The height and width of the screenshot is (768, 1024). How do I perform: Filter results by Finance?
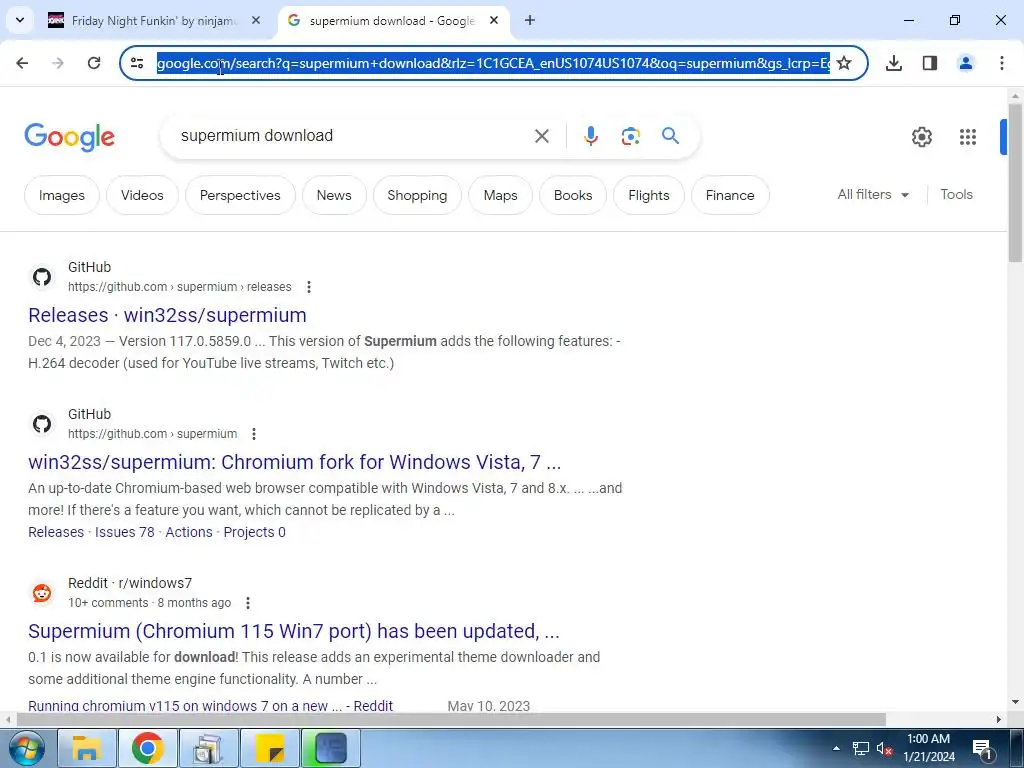[x=729, y=195]
